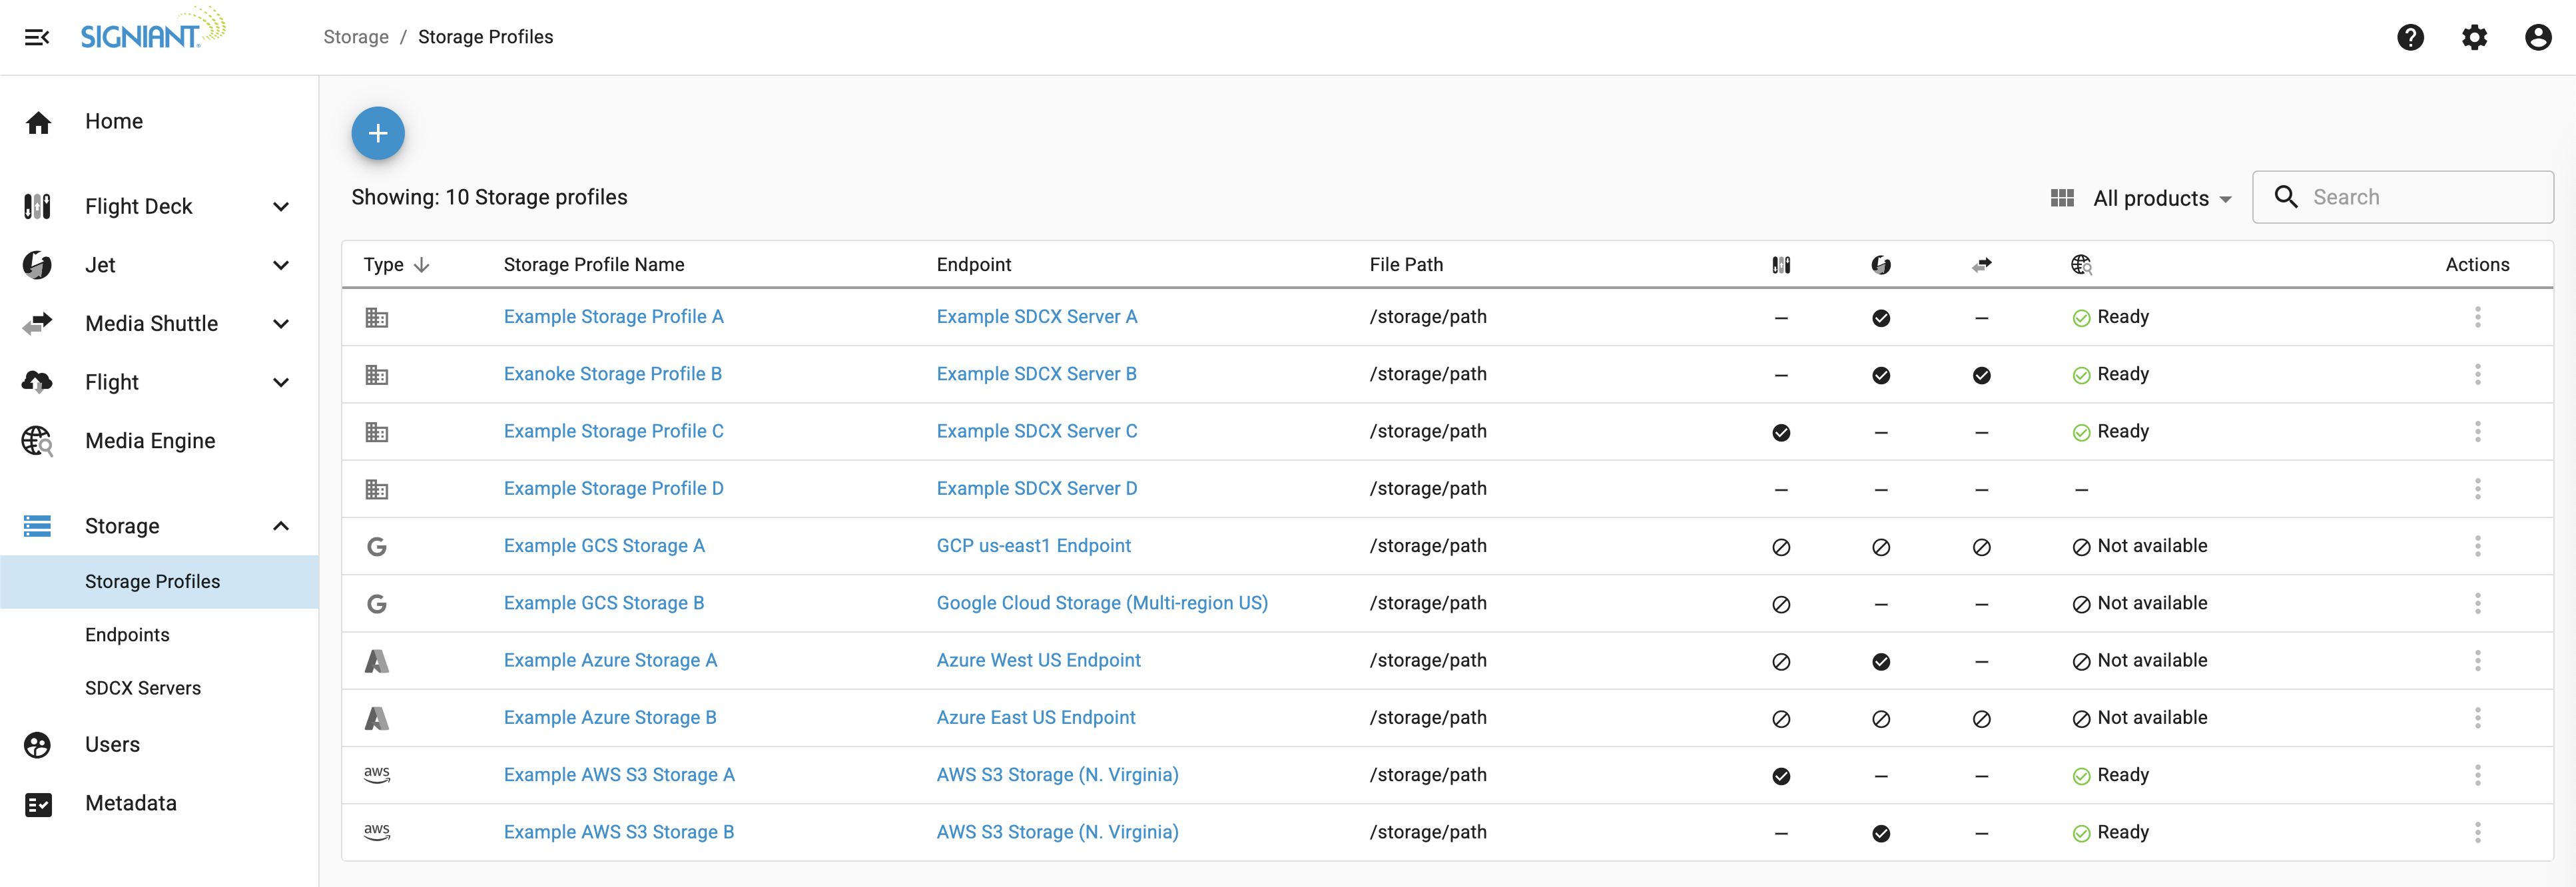Open the All products filter dropdown
Screen dimensions: 2576x887
(2141, 198)
